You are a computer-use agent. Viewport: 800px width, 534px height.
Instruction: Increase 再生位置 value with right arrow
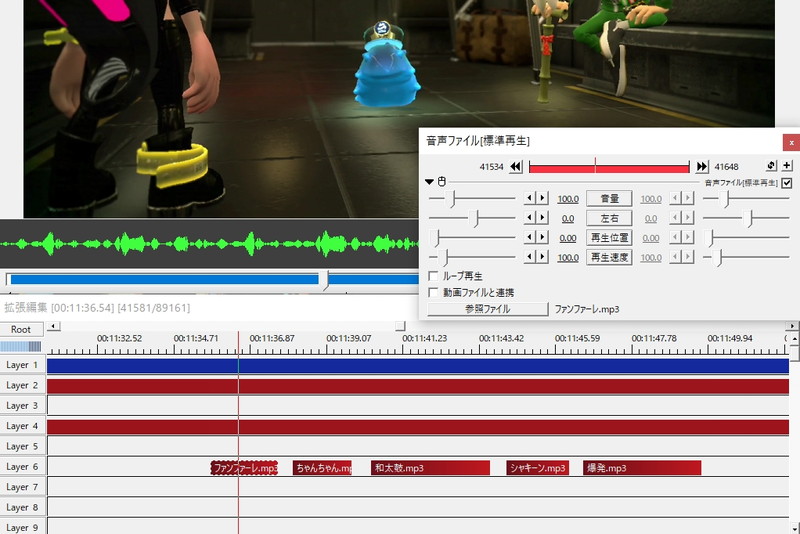542,237
